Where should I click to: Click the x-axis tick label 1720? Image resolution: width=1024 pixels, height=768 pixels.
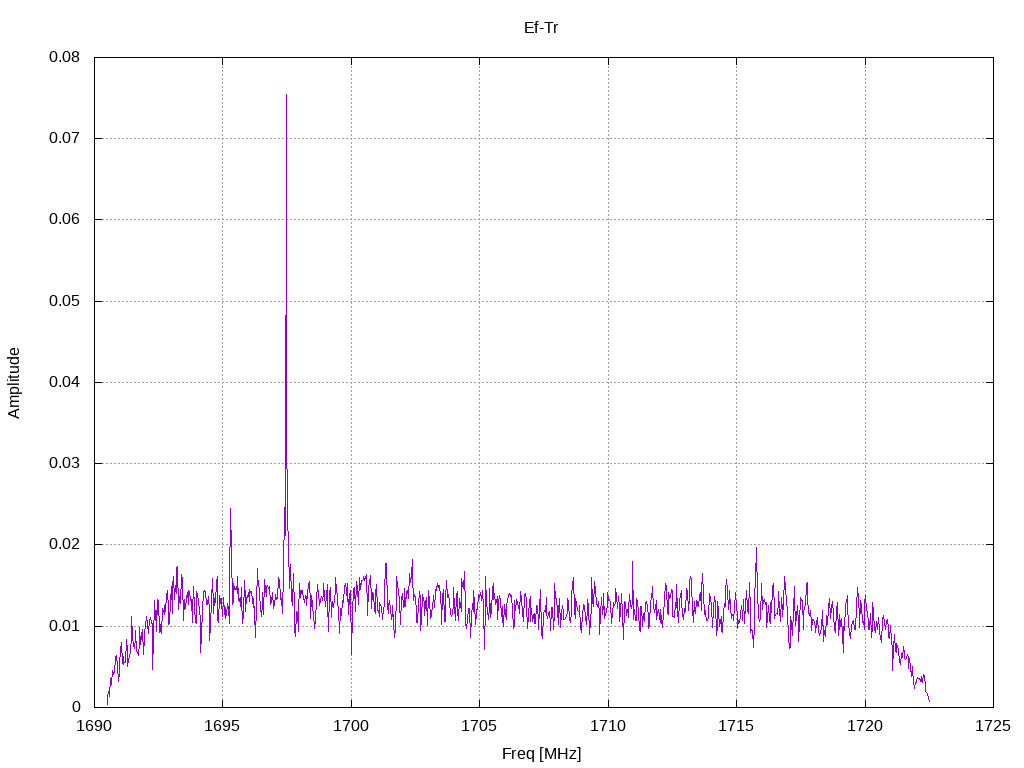865,726
